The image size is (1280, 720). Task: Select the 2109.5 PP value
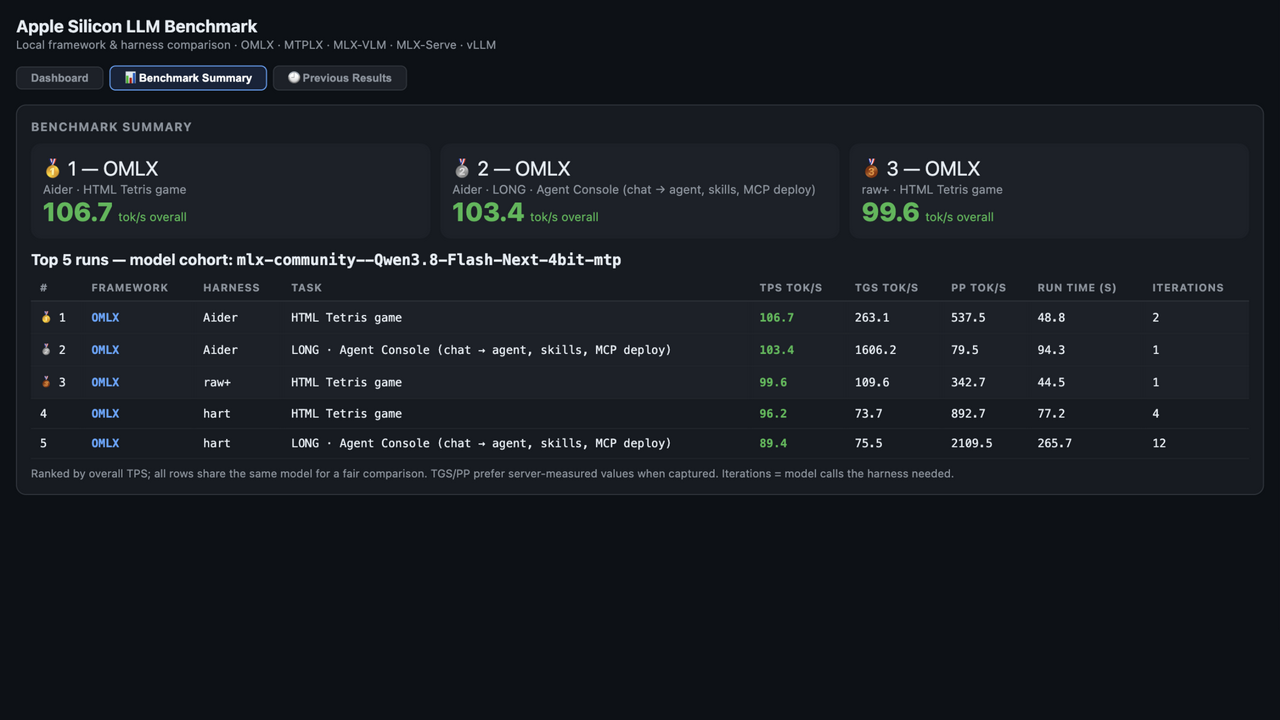pyautogui.click(x=972, y=444)
